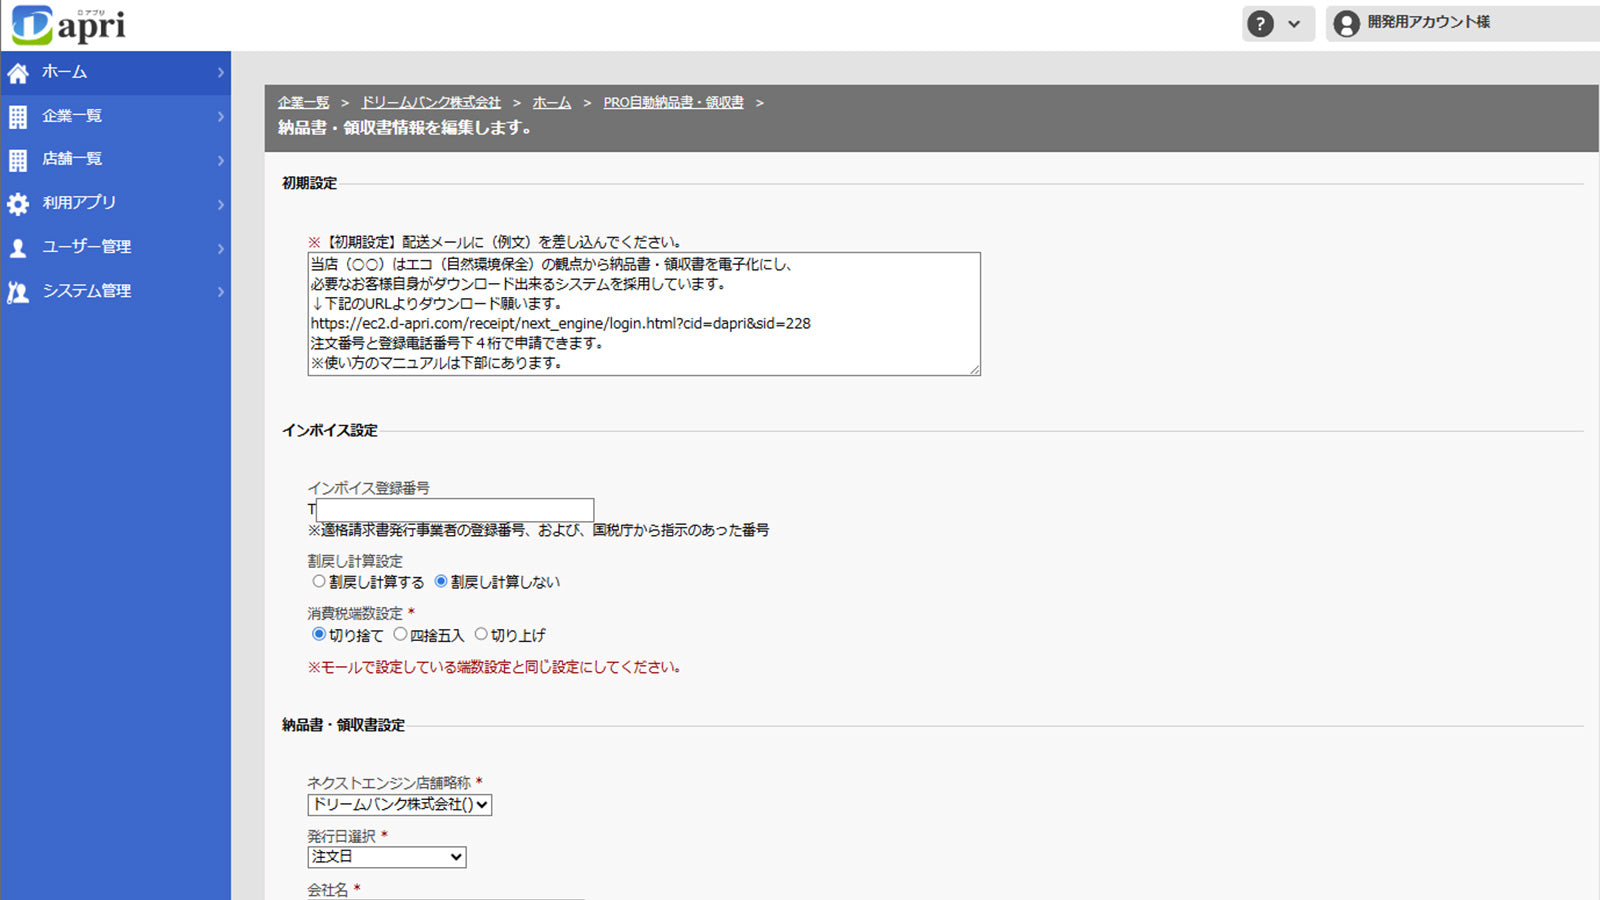Open the help question mark icon

point(1260,23)
